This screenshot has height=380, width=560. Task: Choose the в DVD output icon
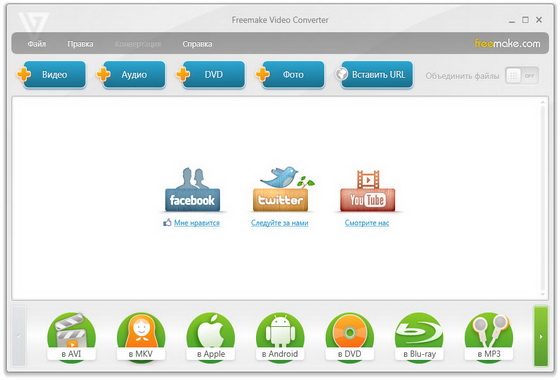point(350,338)
